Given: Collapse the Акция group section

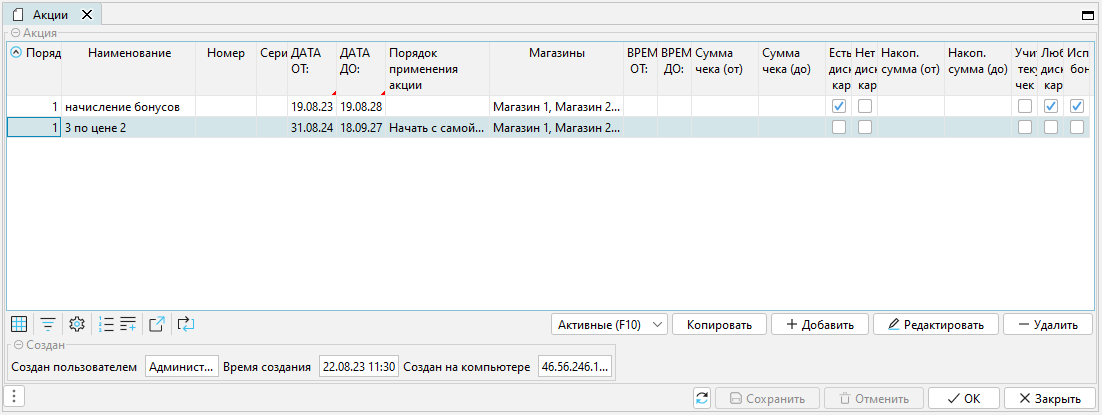Looking at the screenshot, I should pyautogui.click(x=16, y=33).
